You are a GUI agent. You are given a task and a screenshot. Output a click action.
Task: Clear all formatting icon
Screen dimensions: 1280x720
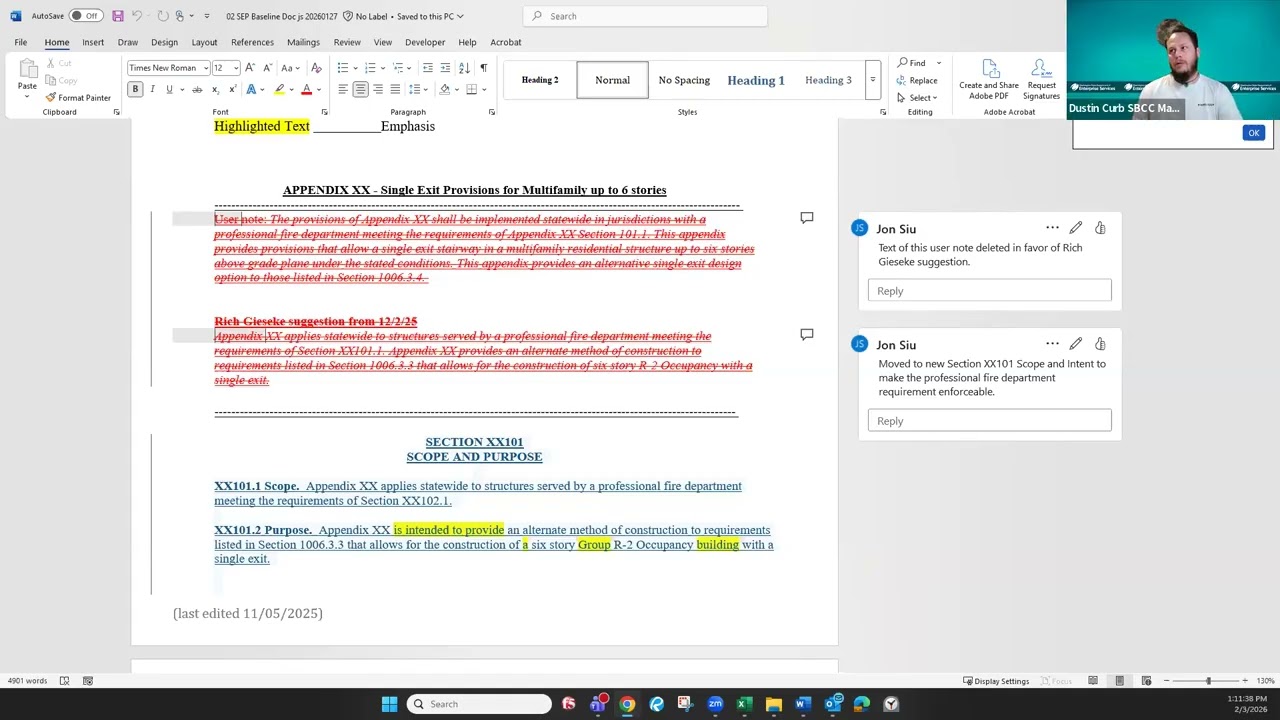click(316, 68)
